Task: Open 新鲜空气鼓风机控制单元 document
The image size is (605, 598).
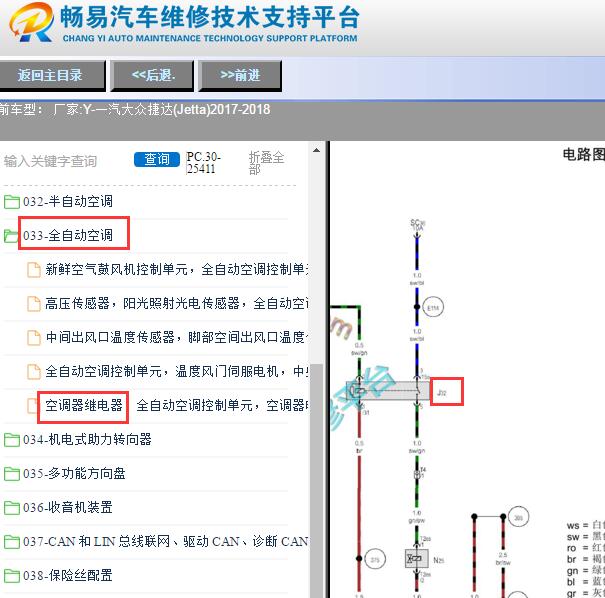Action: 177,269
